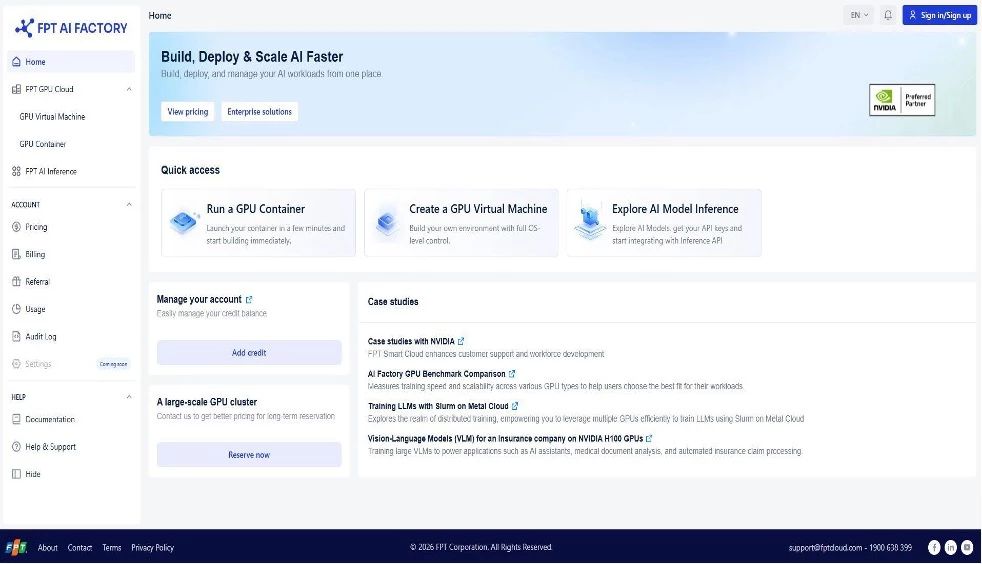
Task: Open the Create a GPU Virtual Machine title
Action: pos(478,209)
